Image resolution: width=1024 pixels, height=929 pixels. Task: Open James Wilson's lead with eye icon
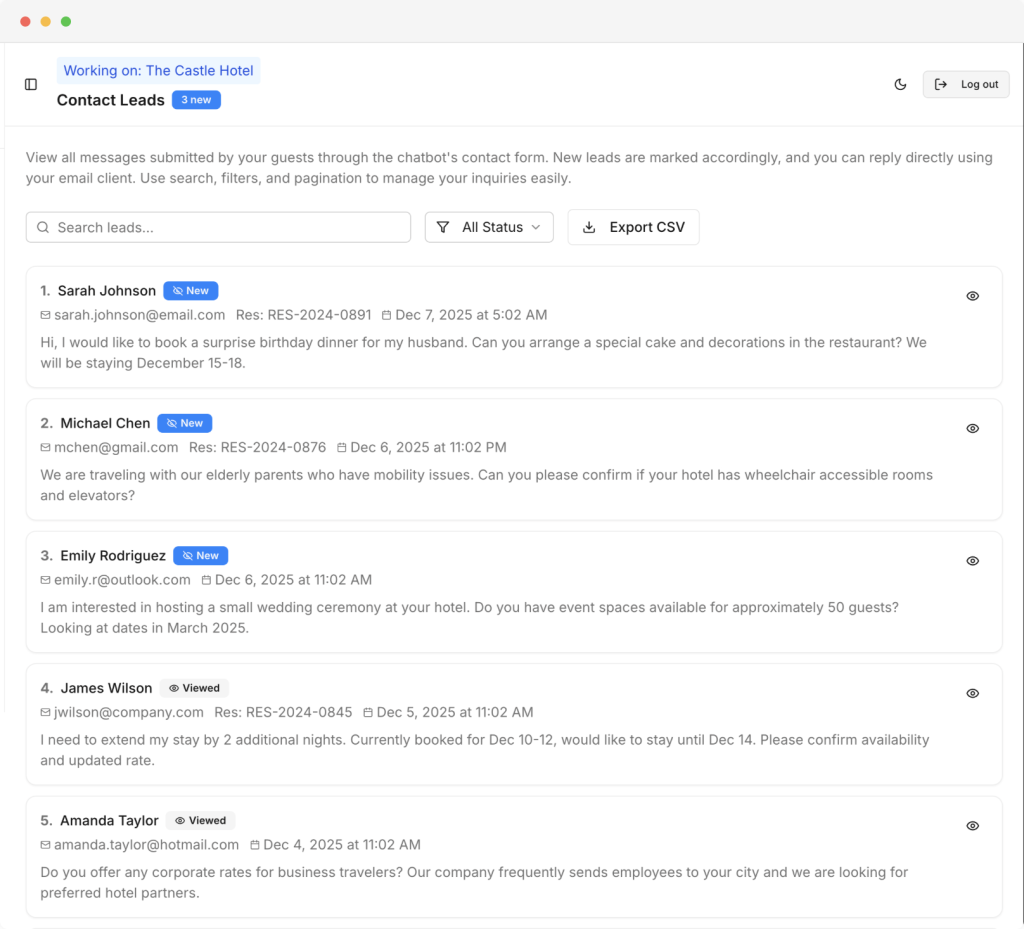972,693
